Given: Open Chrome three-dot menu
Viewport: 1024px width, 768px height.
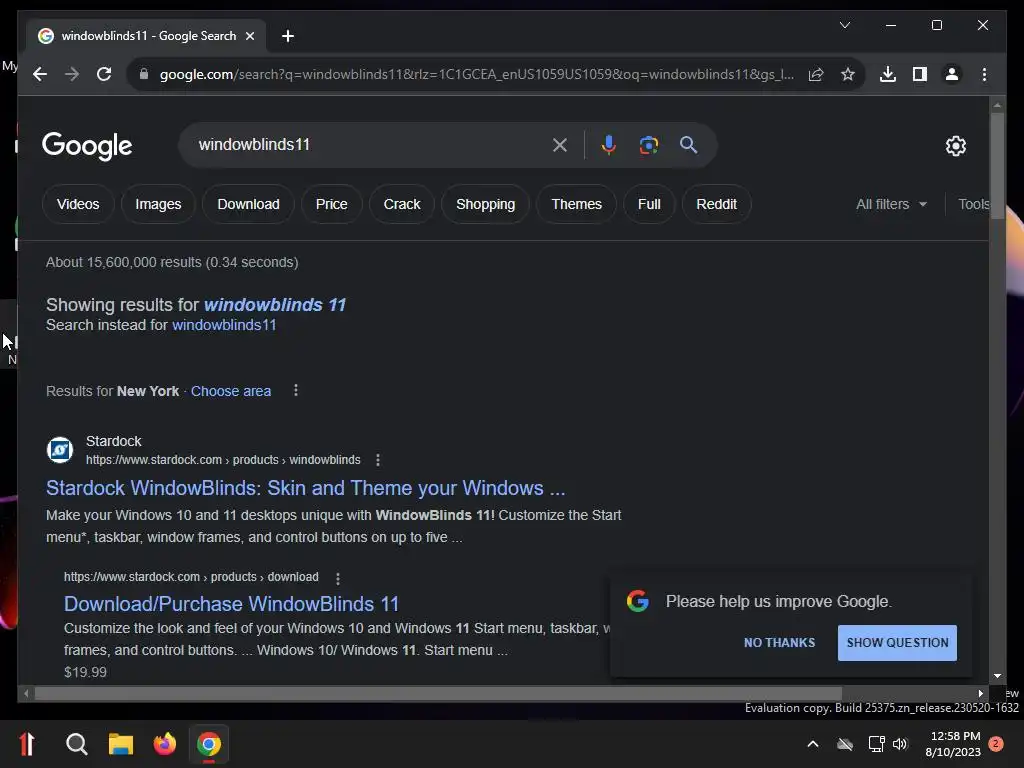Looking at the screenshot, I should (x=984, y=74).
